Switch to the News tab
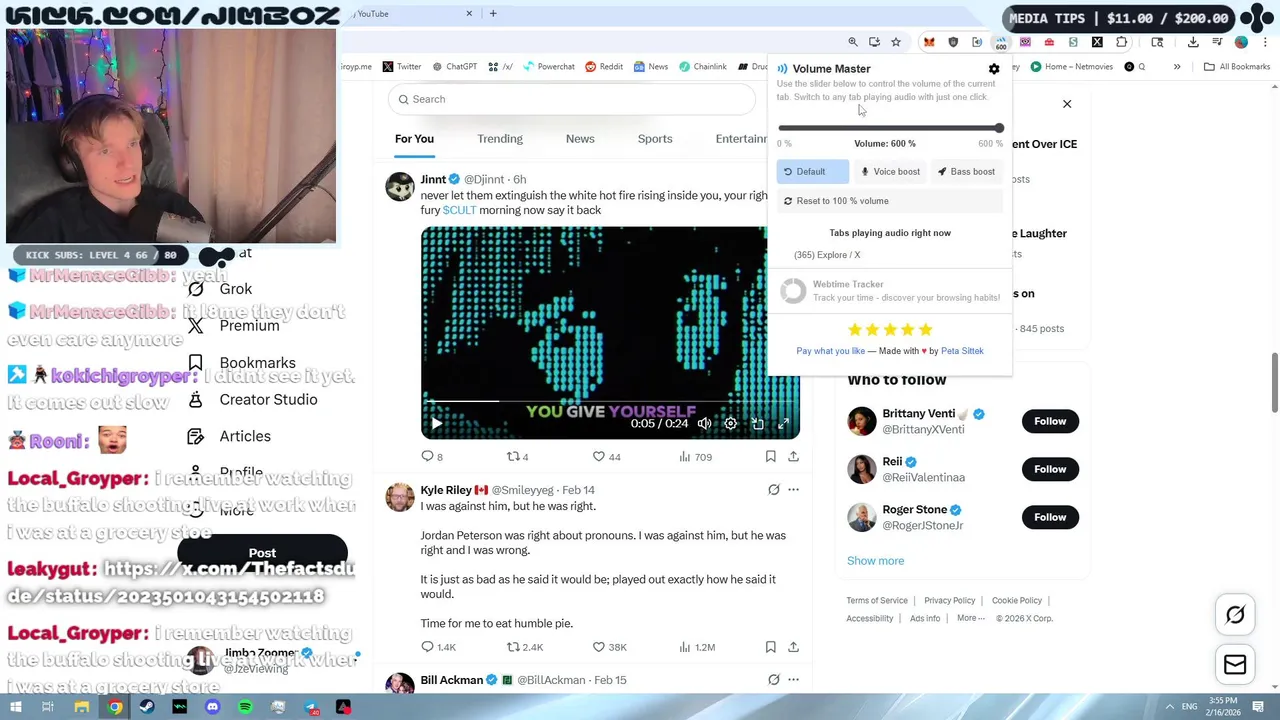Image resolution: width=1280 pixels, height=720 pixels. click(580, 139)
